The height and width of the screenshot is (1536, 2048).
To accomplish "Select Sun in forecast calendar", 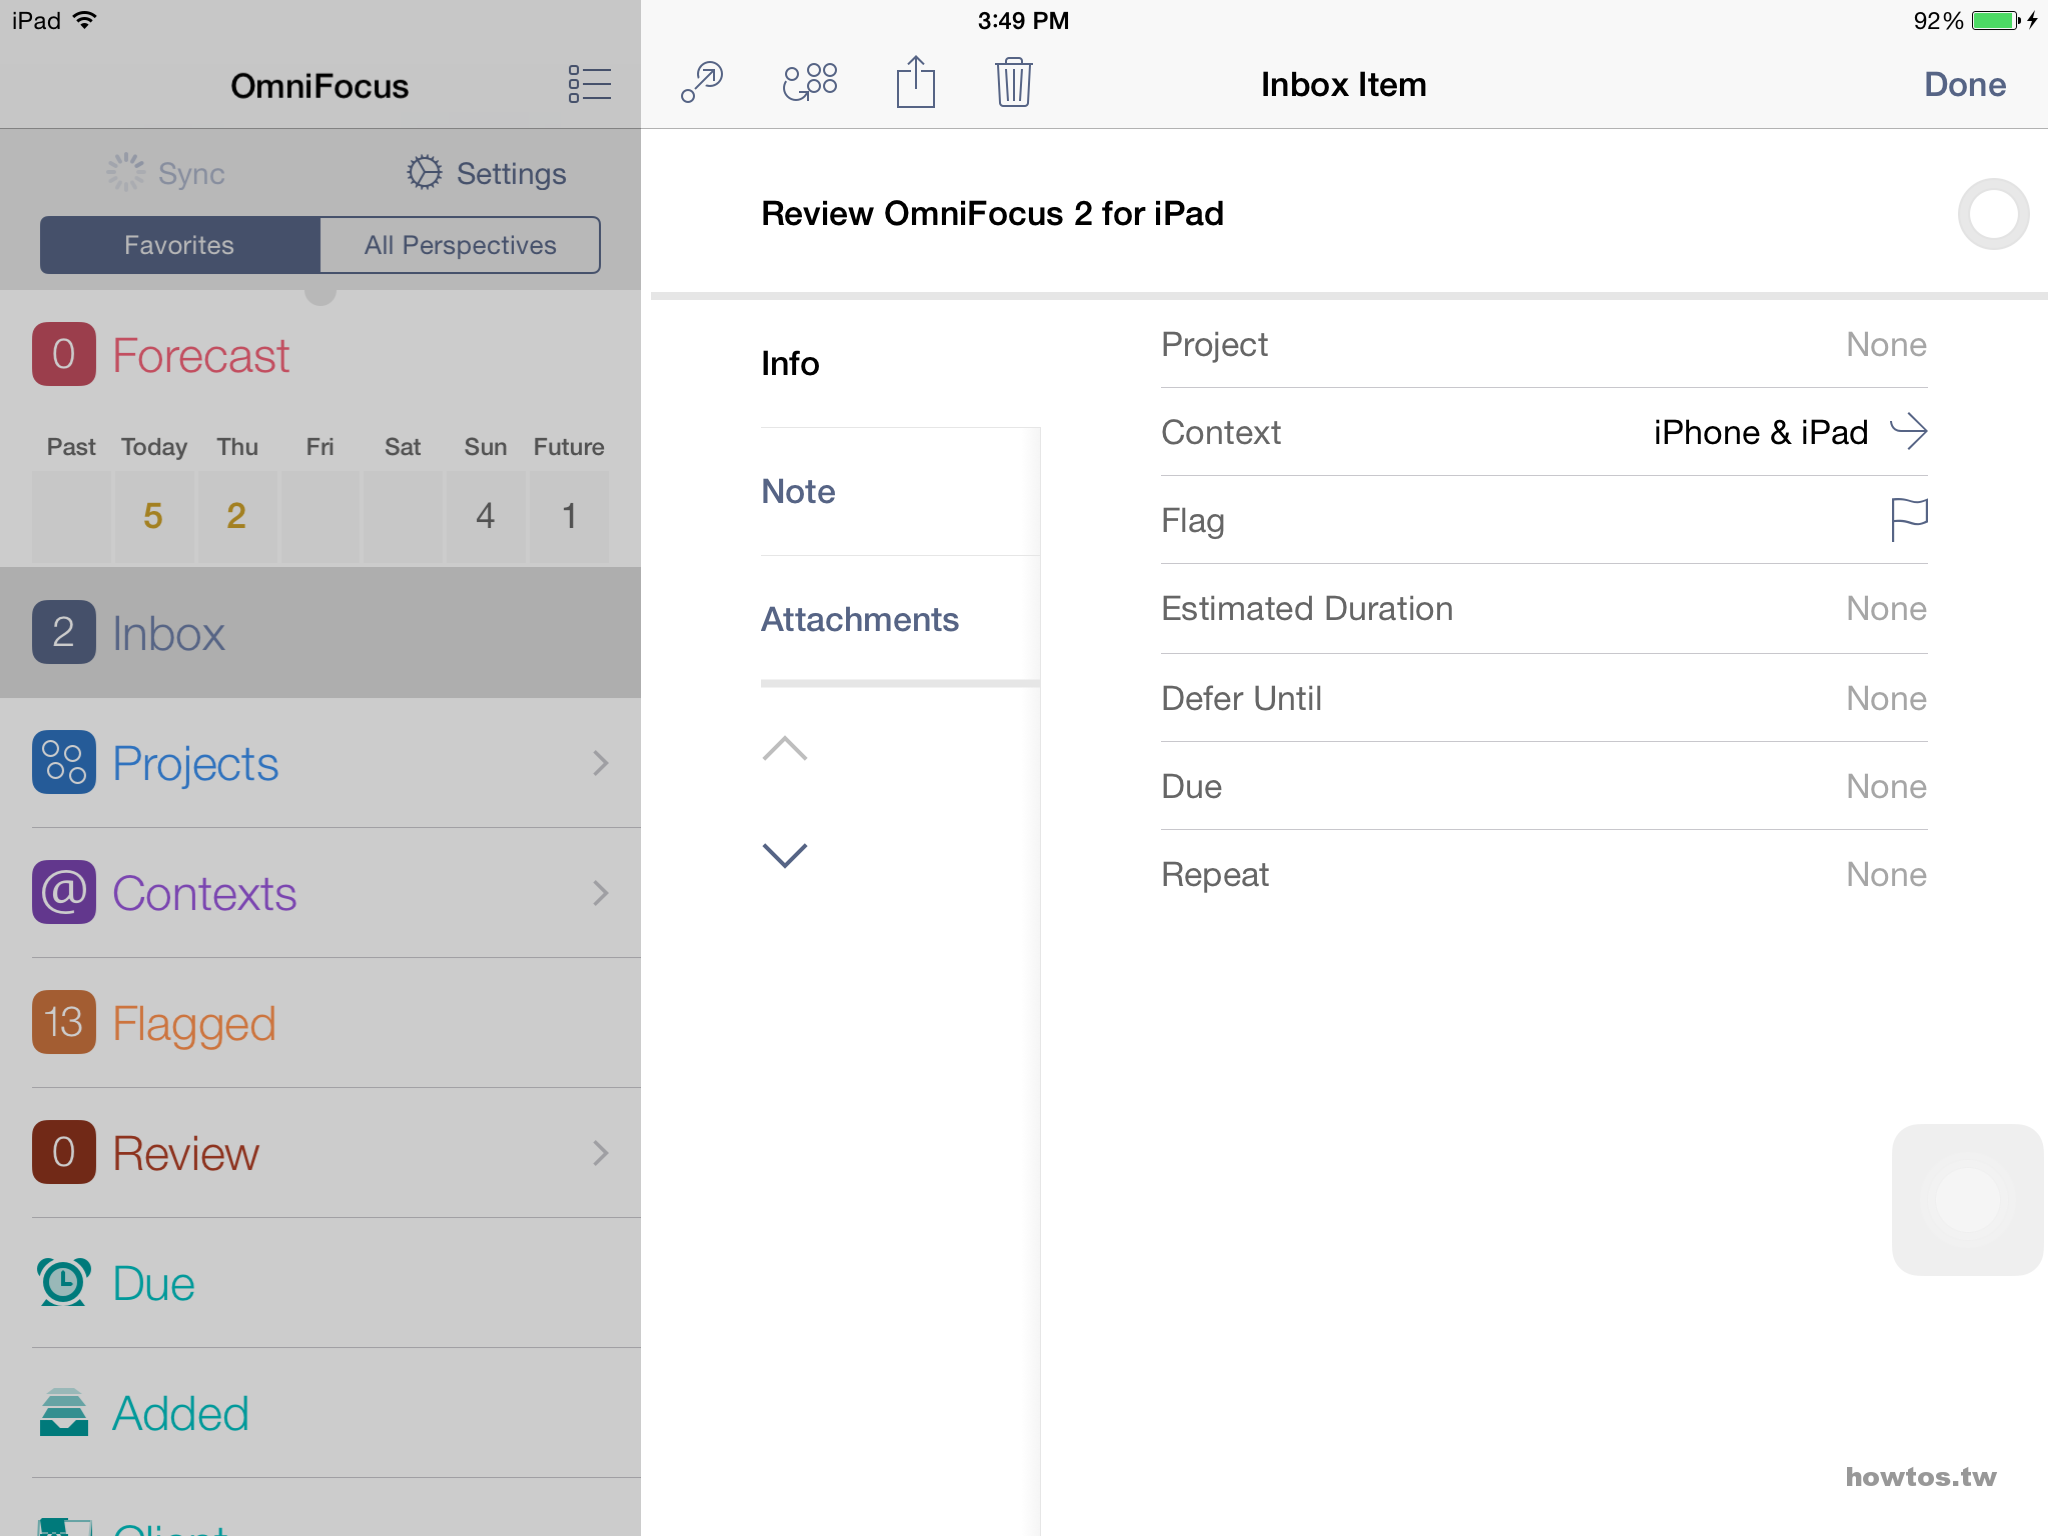I will pyautogui.click(x=486, y=516).
